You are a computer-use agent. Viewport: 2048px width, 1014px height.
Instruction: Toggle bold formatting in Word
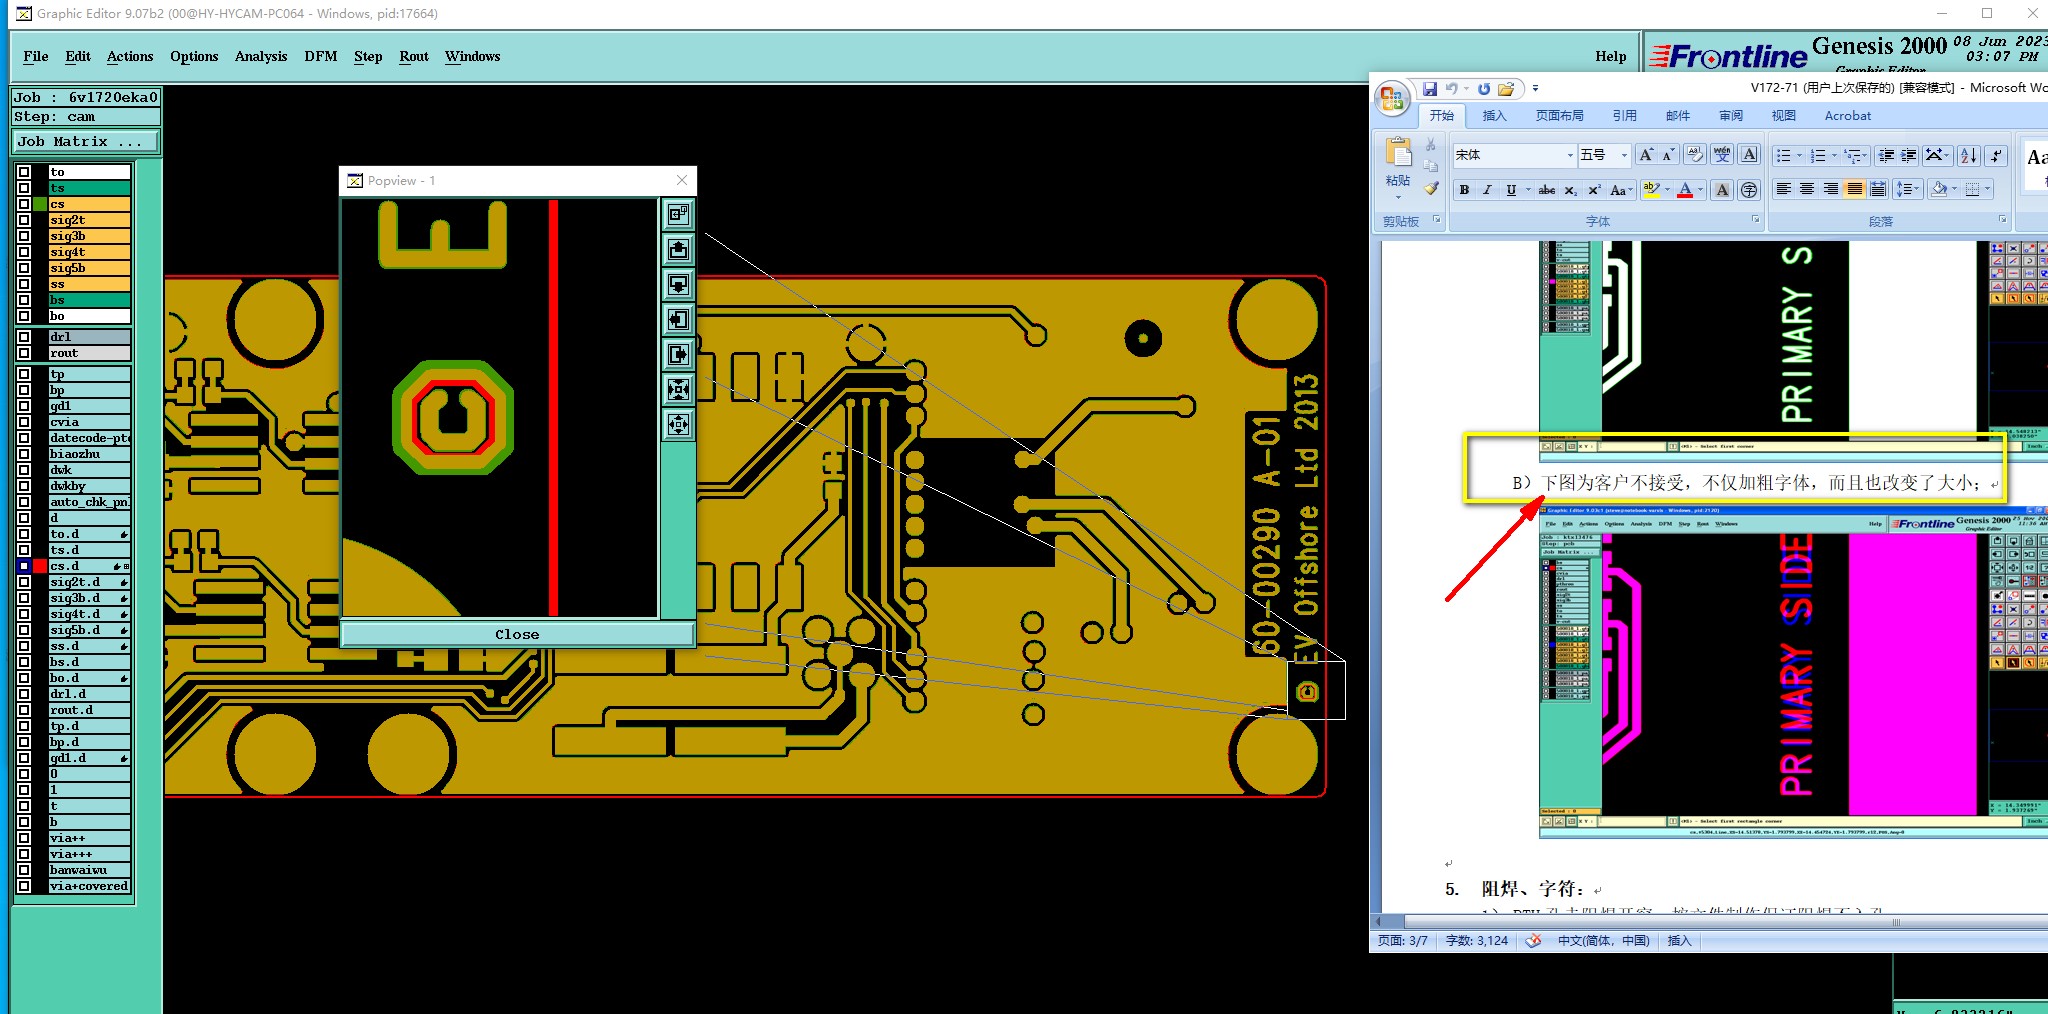tap(1464, 190)
